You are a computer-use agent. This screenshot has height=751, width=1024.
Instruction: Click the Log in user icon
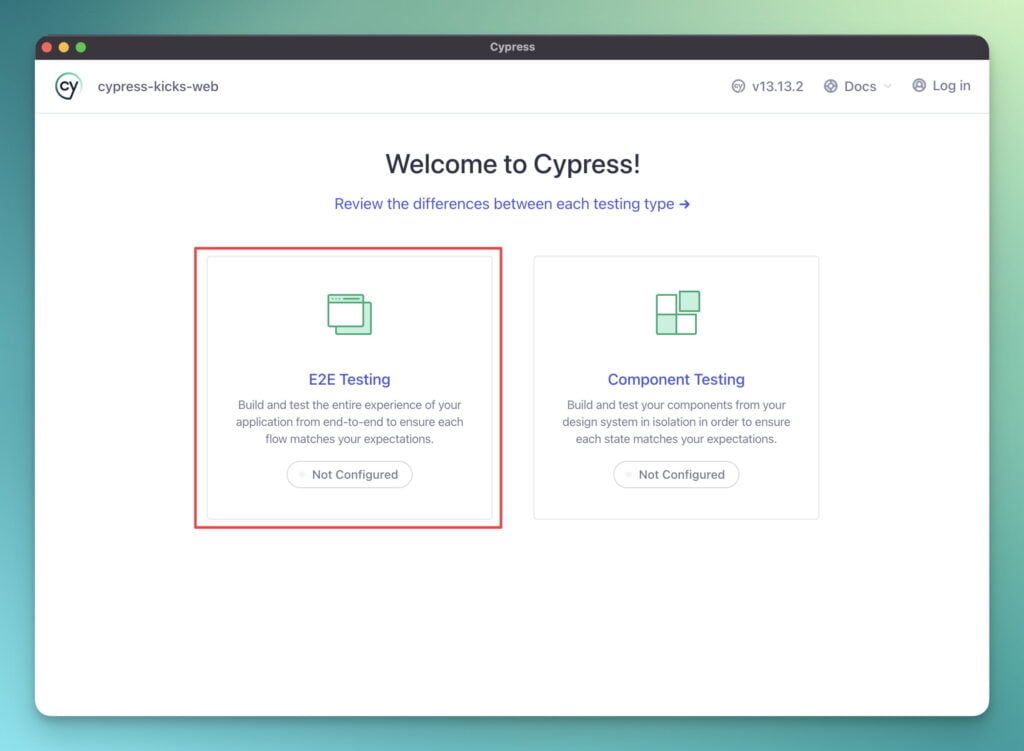(919, 86)
